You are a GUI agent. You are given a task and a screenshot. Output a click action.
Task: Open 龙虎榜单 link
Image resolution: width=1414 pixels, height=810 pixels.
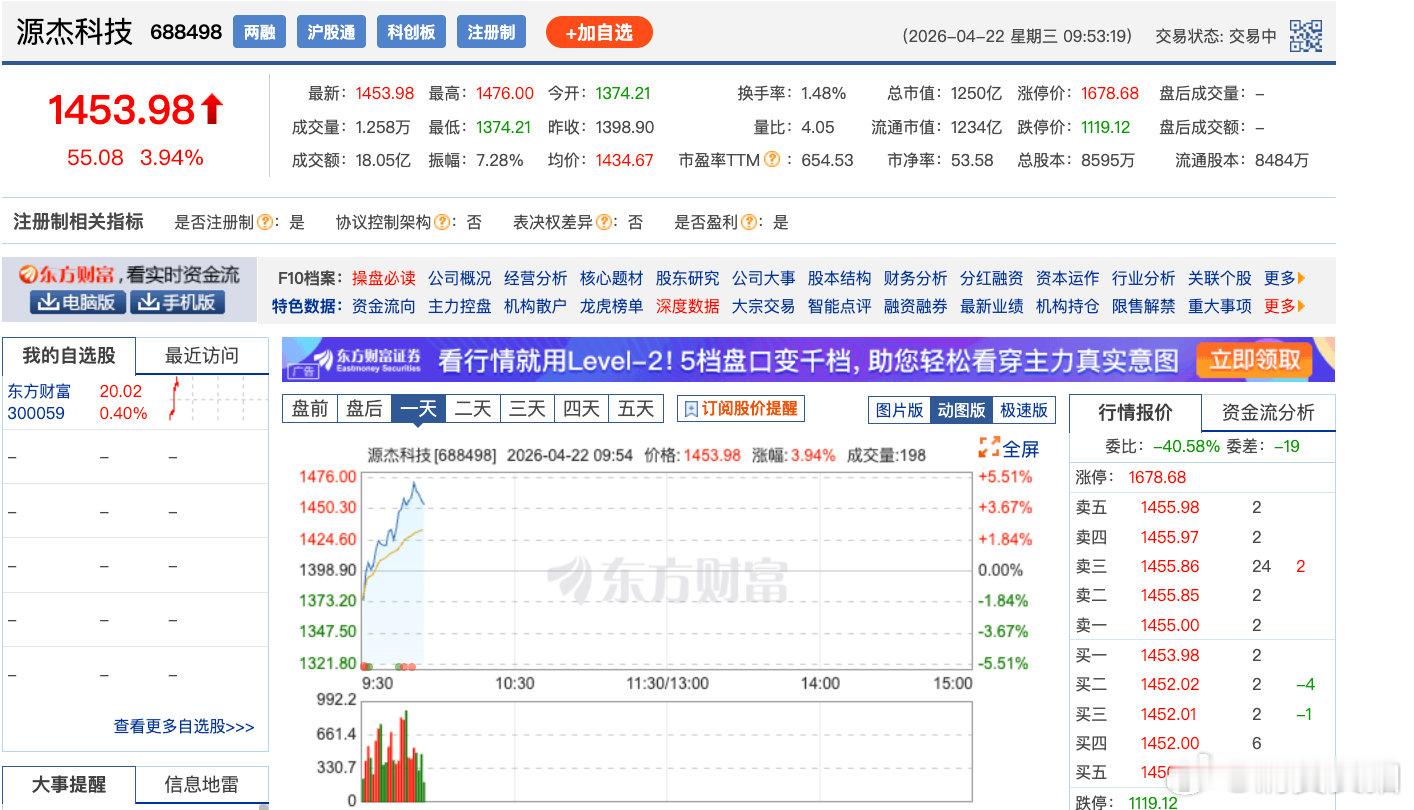(612, 306)
